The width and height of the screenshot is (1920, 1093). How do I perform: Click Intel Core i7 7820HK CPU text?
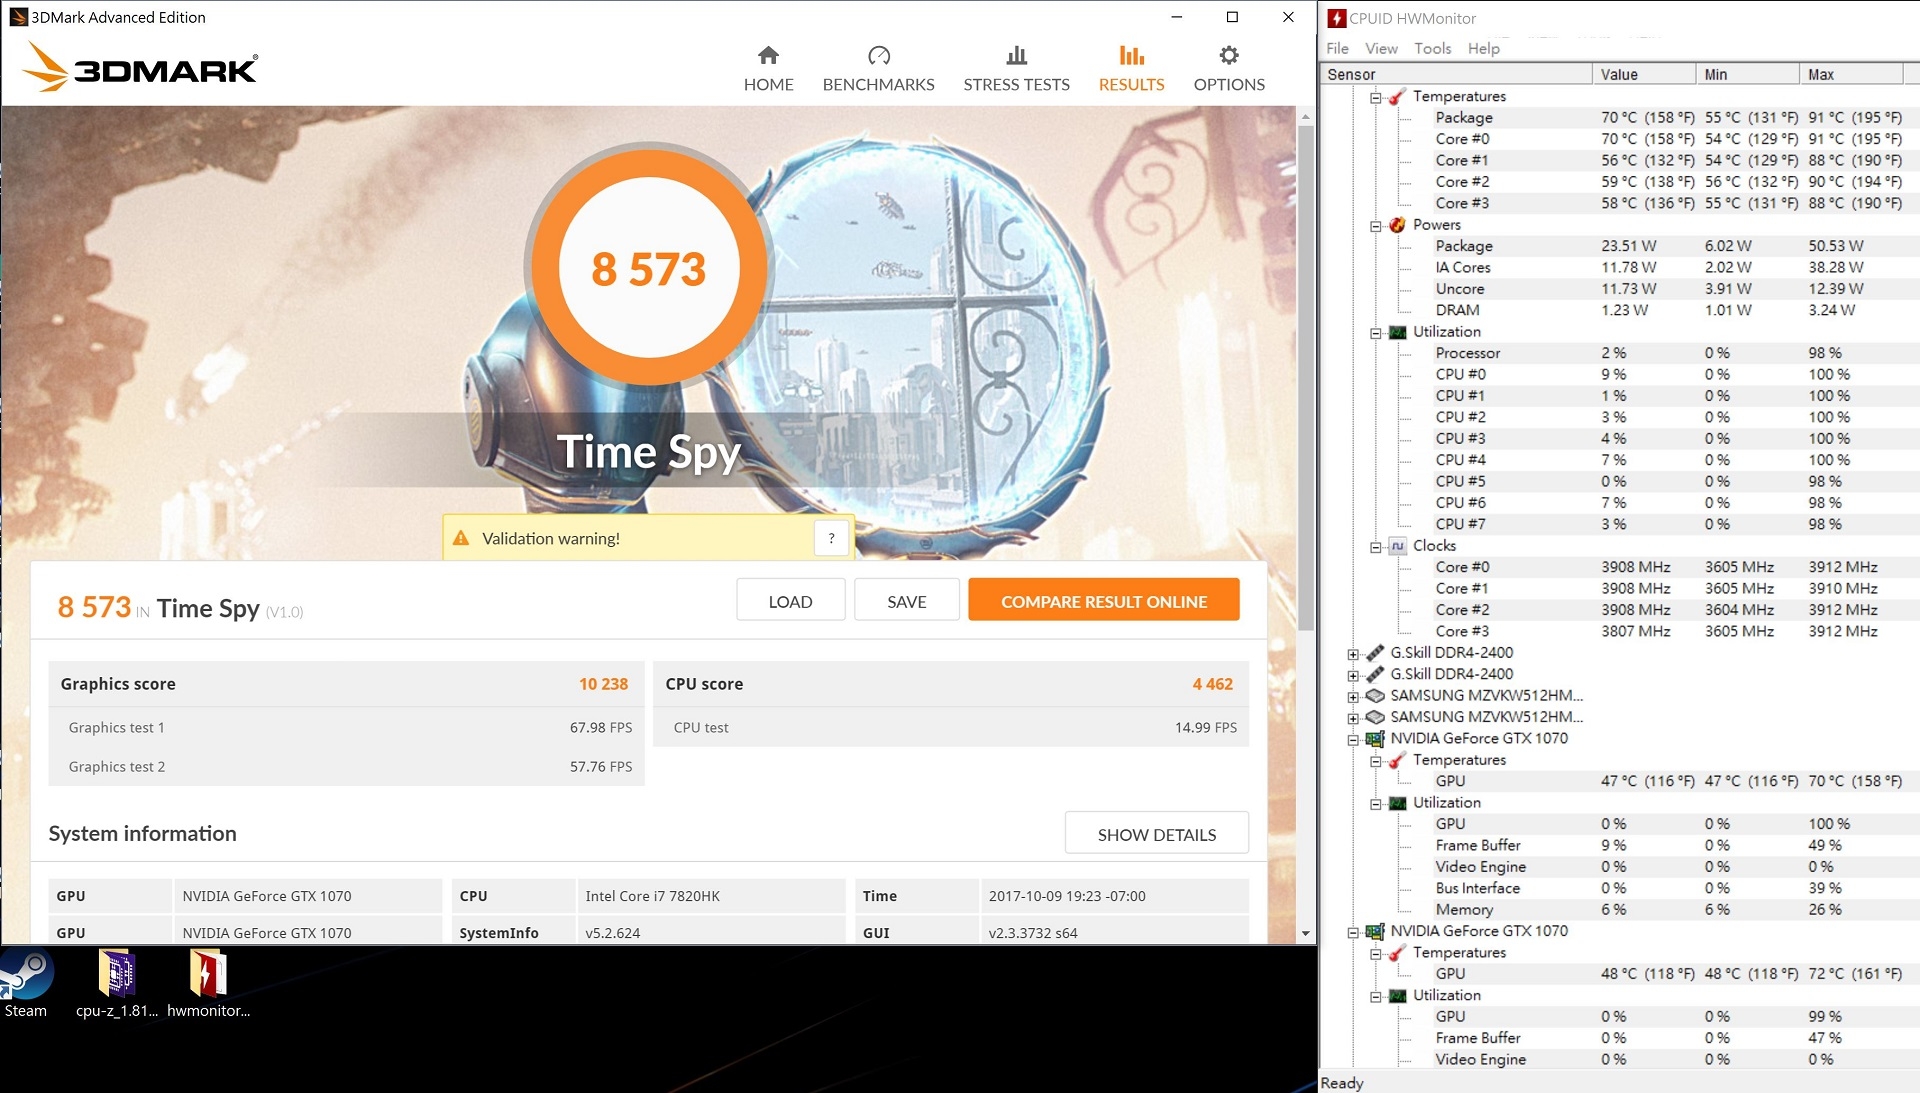pos(652,896)
